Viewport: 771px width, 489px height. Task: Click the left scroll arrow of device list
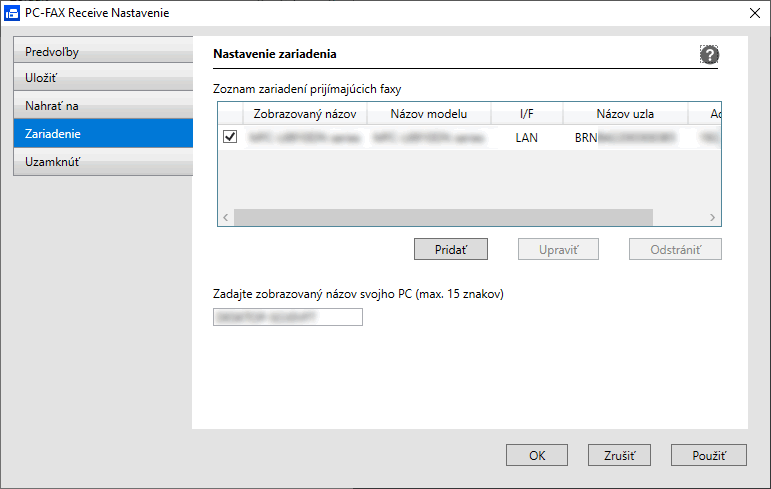point(226,217)
